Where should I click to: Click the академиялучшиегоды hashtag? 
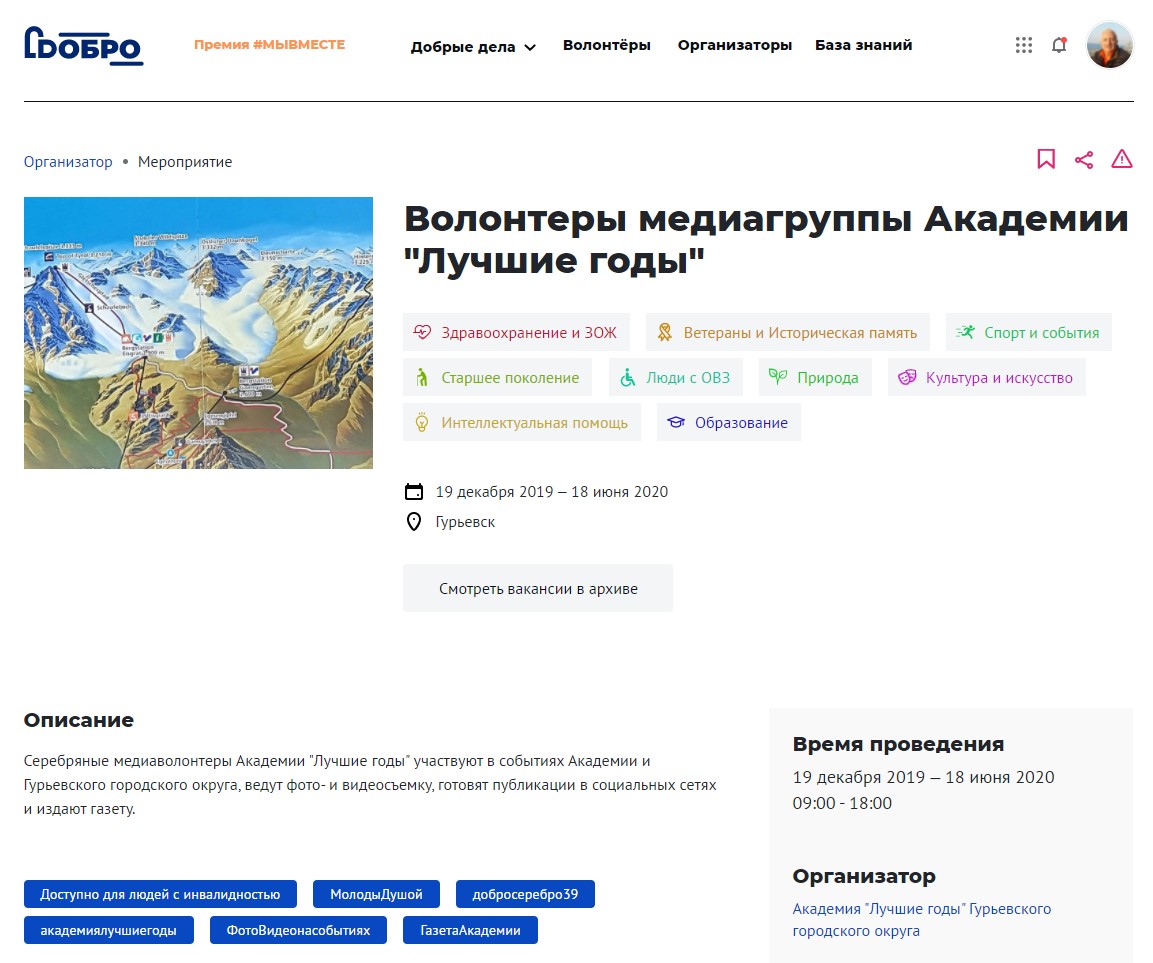pos(109,930)
